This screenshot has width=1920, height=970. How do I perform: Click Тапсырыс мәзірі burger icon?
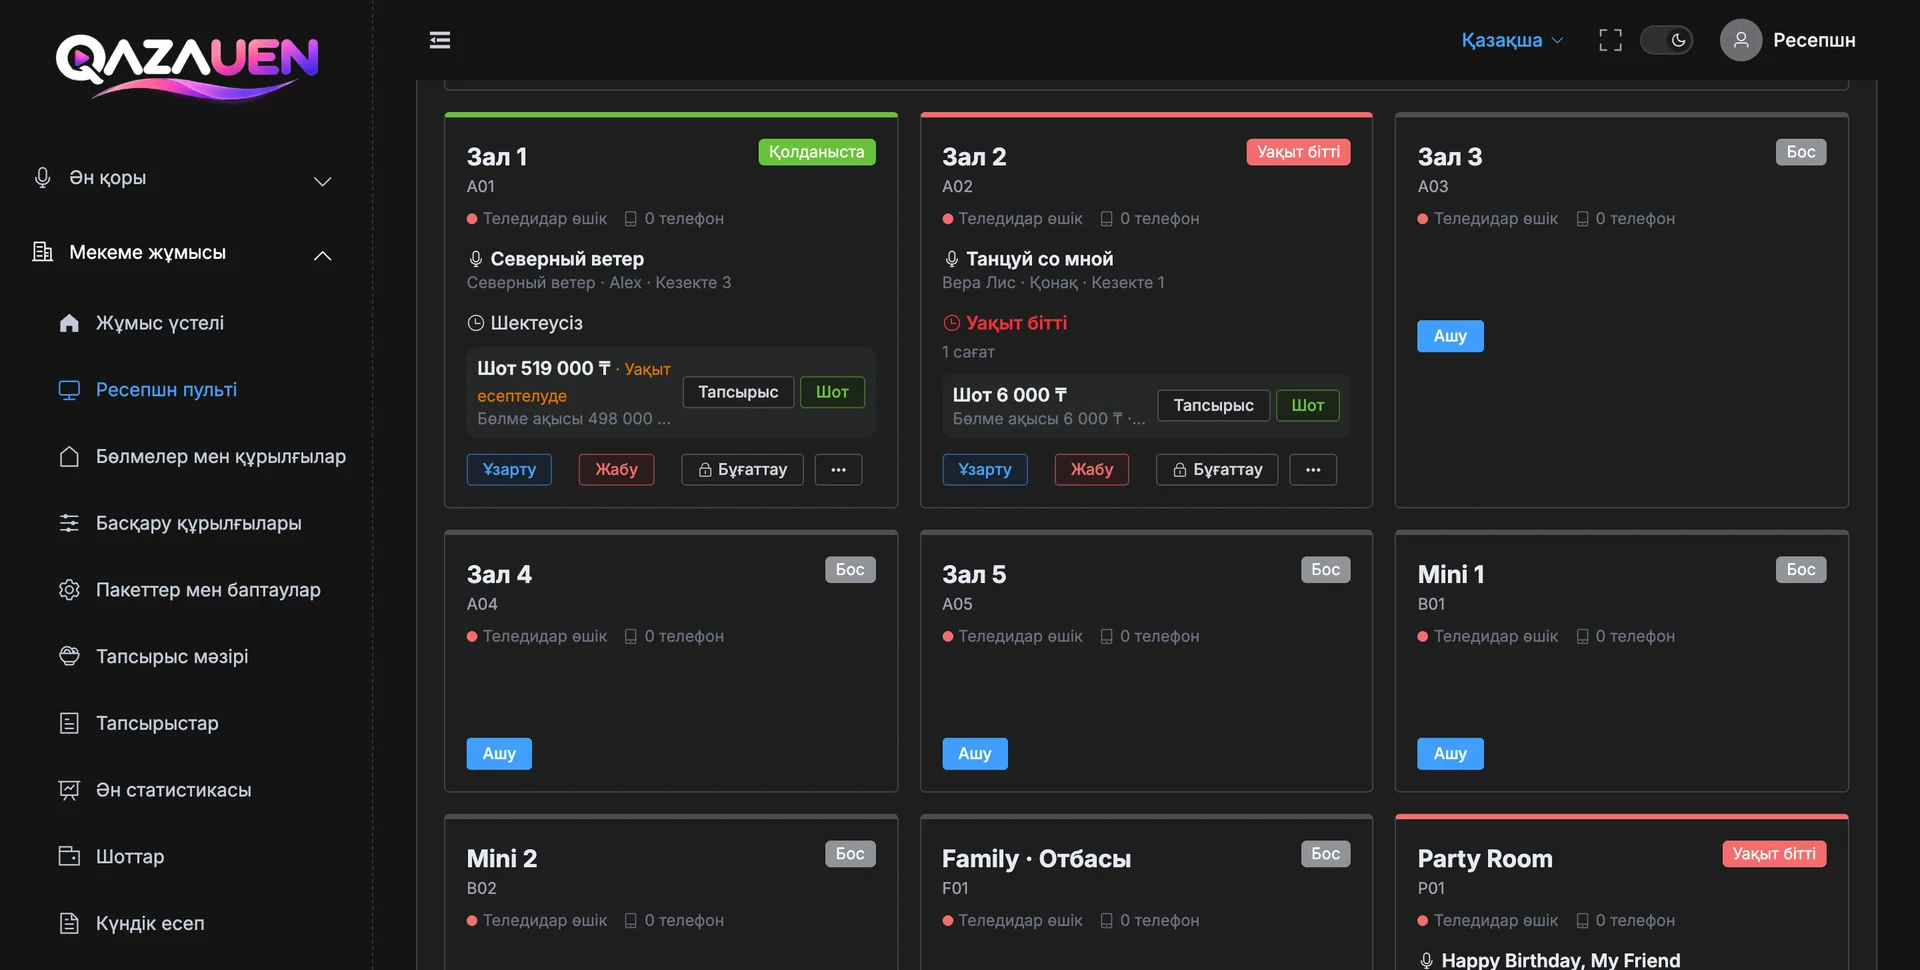69,657
